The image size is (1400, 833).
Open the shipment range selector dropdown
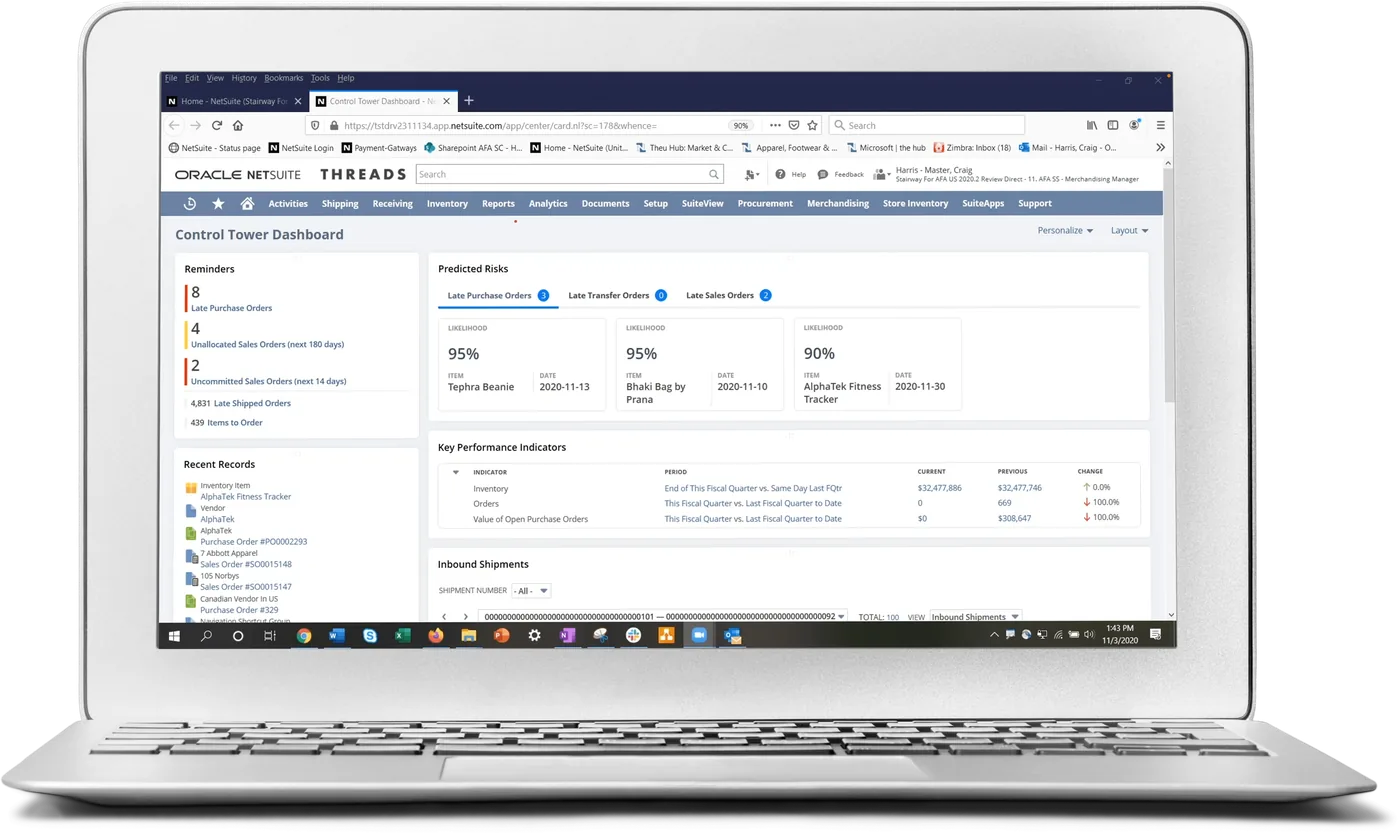coord(663,617)
